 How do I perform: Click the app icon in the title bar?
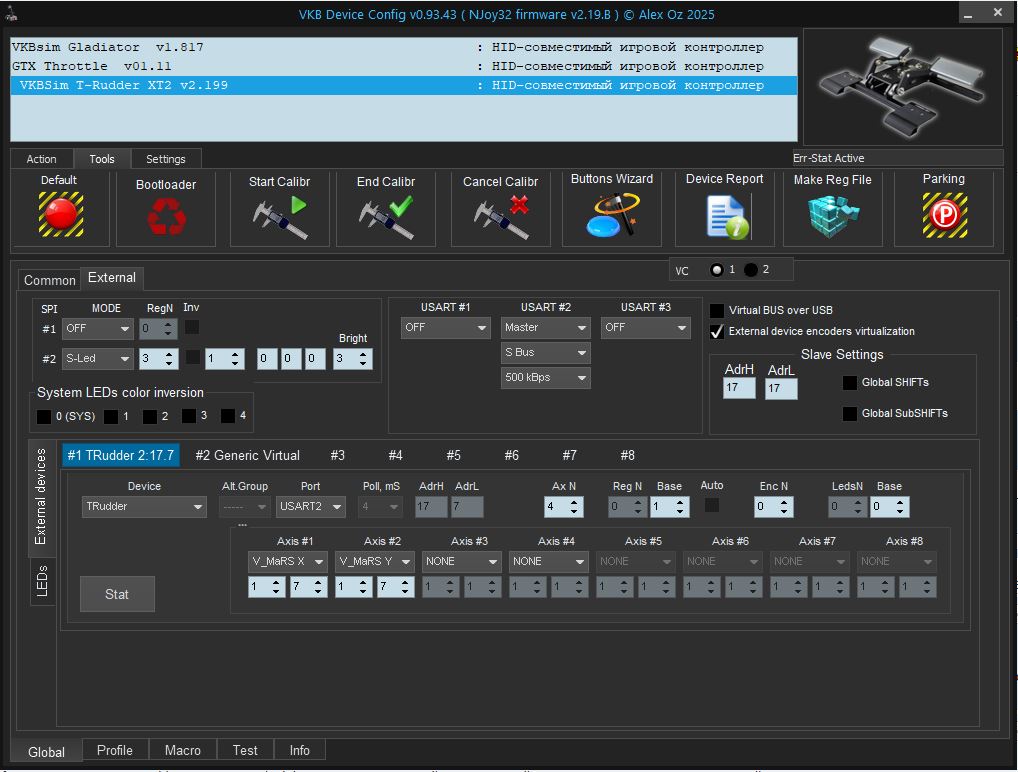[11, 14]
